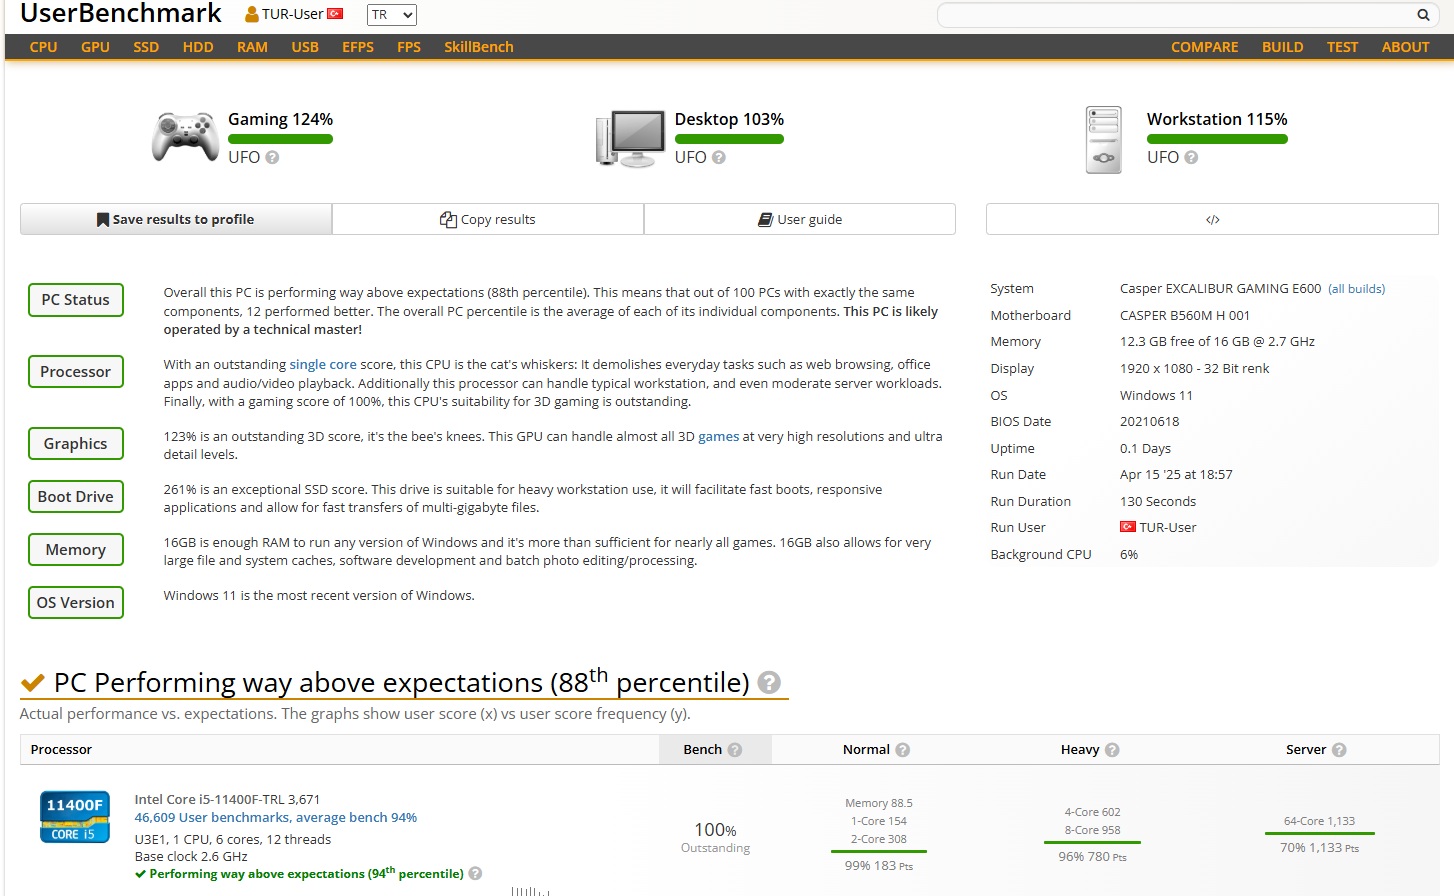Image resolution: width=1454 pixels, height=896 pixels.
Task: Click the '96% 780 Pts' heavy score
Action: (x=1092, y=856)
